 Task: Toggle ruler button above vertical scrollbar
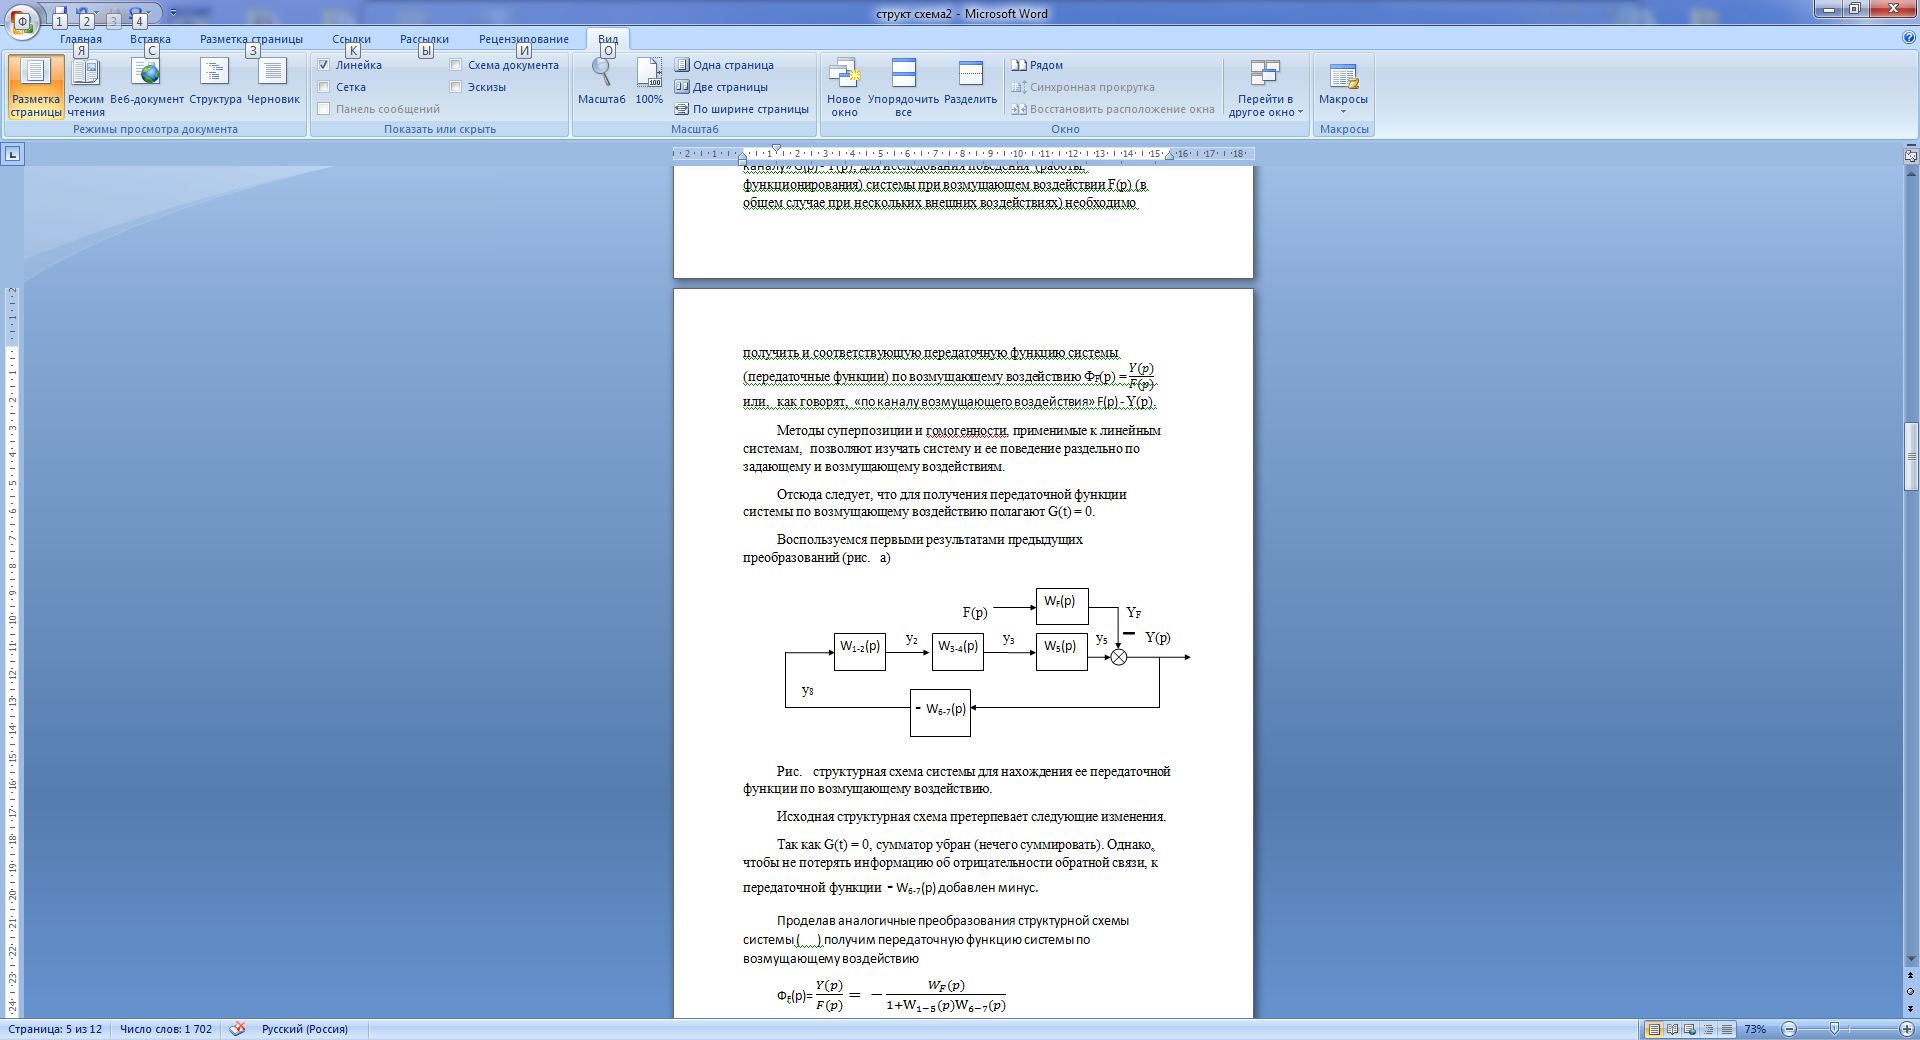1911,155
